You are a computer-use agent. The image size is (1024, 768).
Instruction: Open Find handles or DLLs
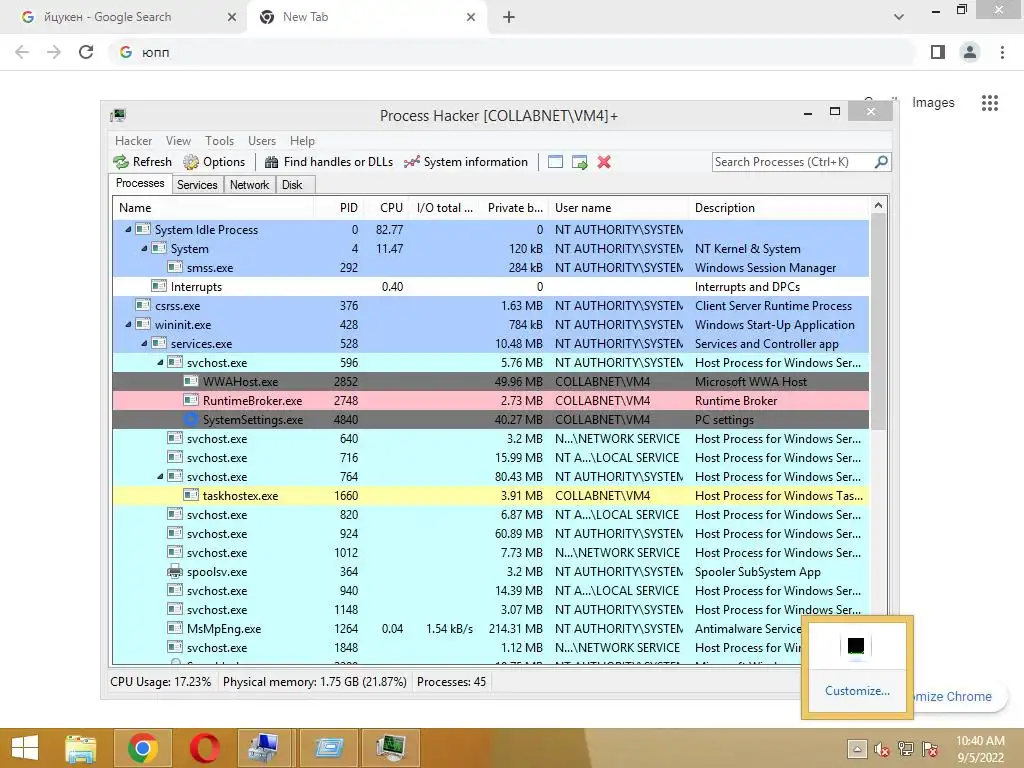click(x=328, y=162)
